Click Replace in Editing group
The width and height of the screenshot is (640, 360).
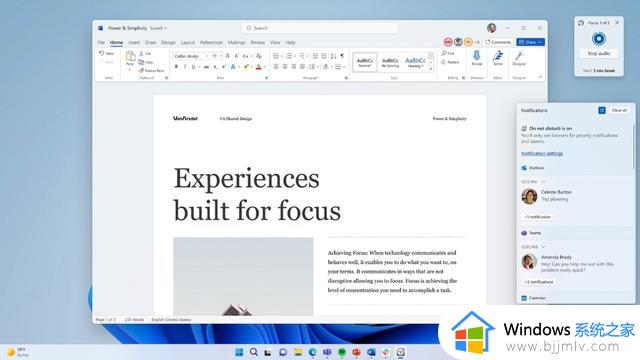[450, 62]
